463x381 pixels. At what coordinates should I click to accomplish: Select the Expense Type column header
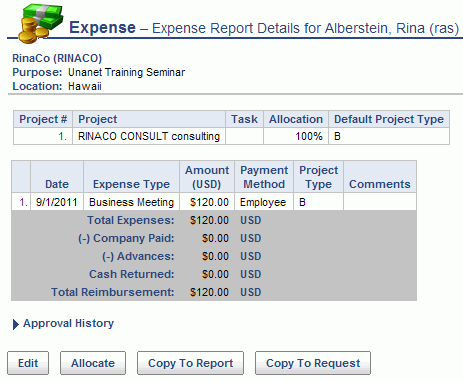point(131,177)
